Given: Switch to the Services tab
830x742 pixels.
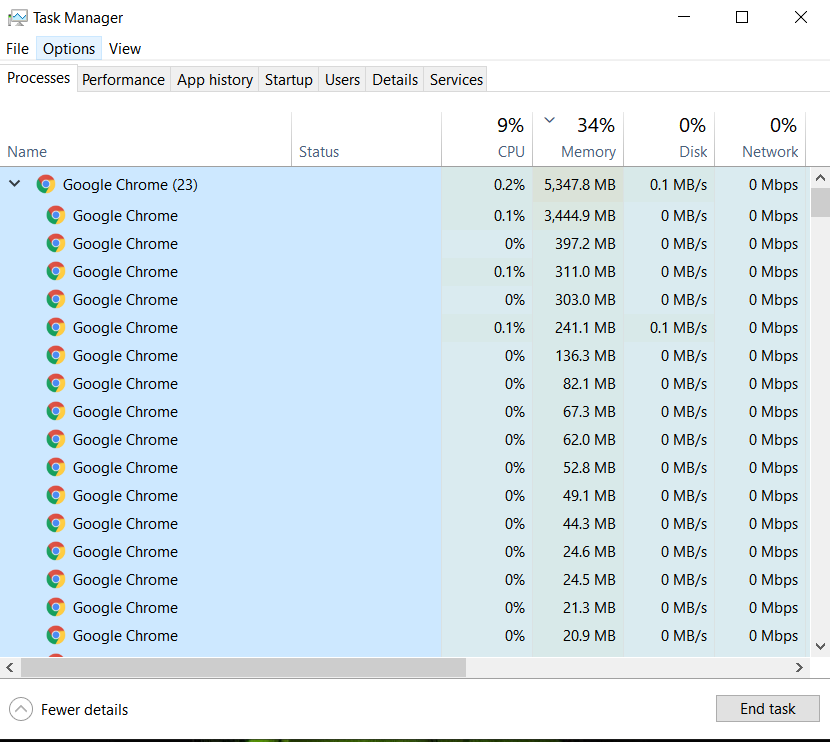Looking at the screenshot, I should 456,79.
